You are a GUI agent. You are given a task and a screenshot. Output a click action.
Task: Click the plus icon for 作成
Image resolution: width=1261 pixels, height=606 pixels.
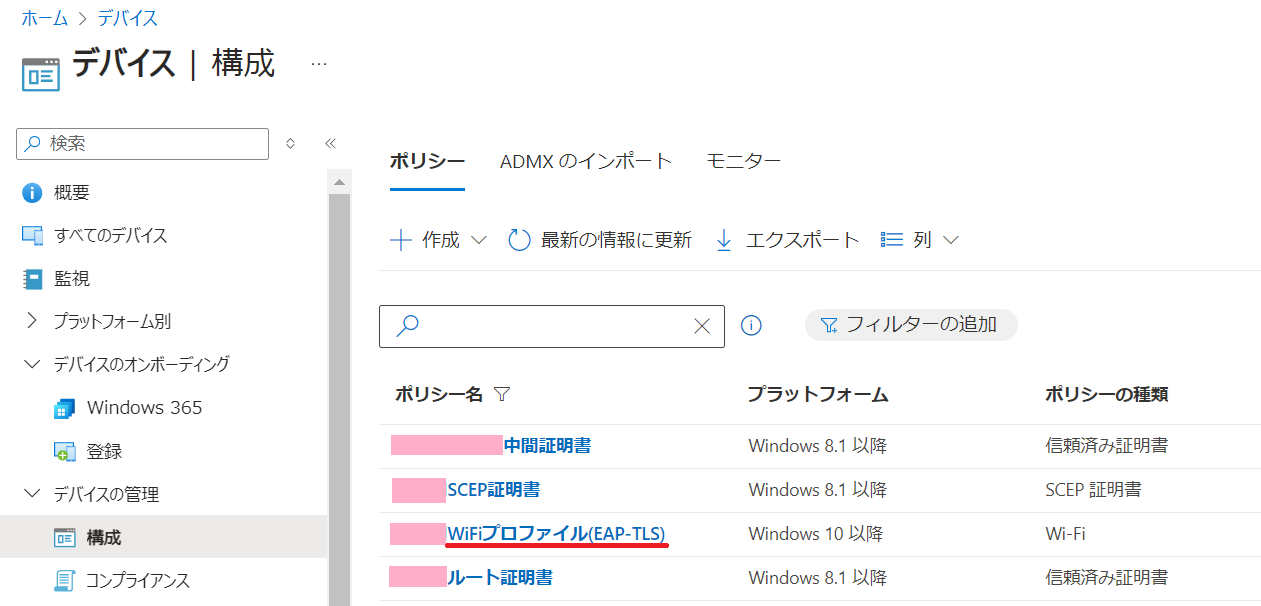pos(400,240)
